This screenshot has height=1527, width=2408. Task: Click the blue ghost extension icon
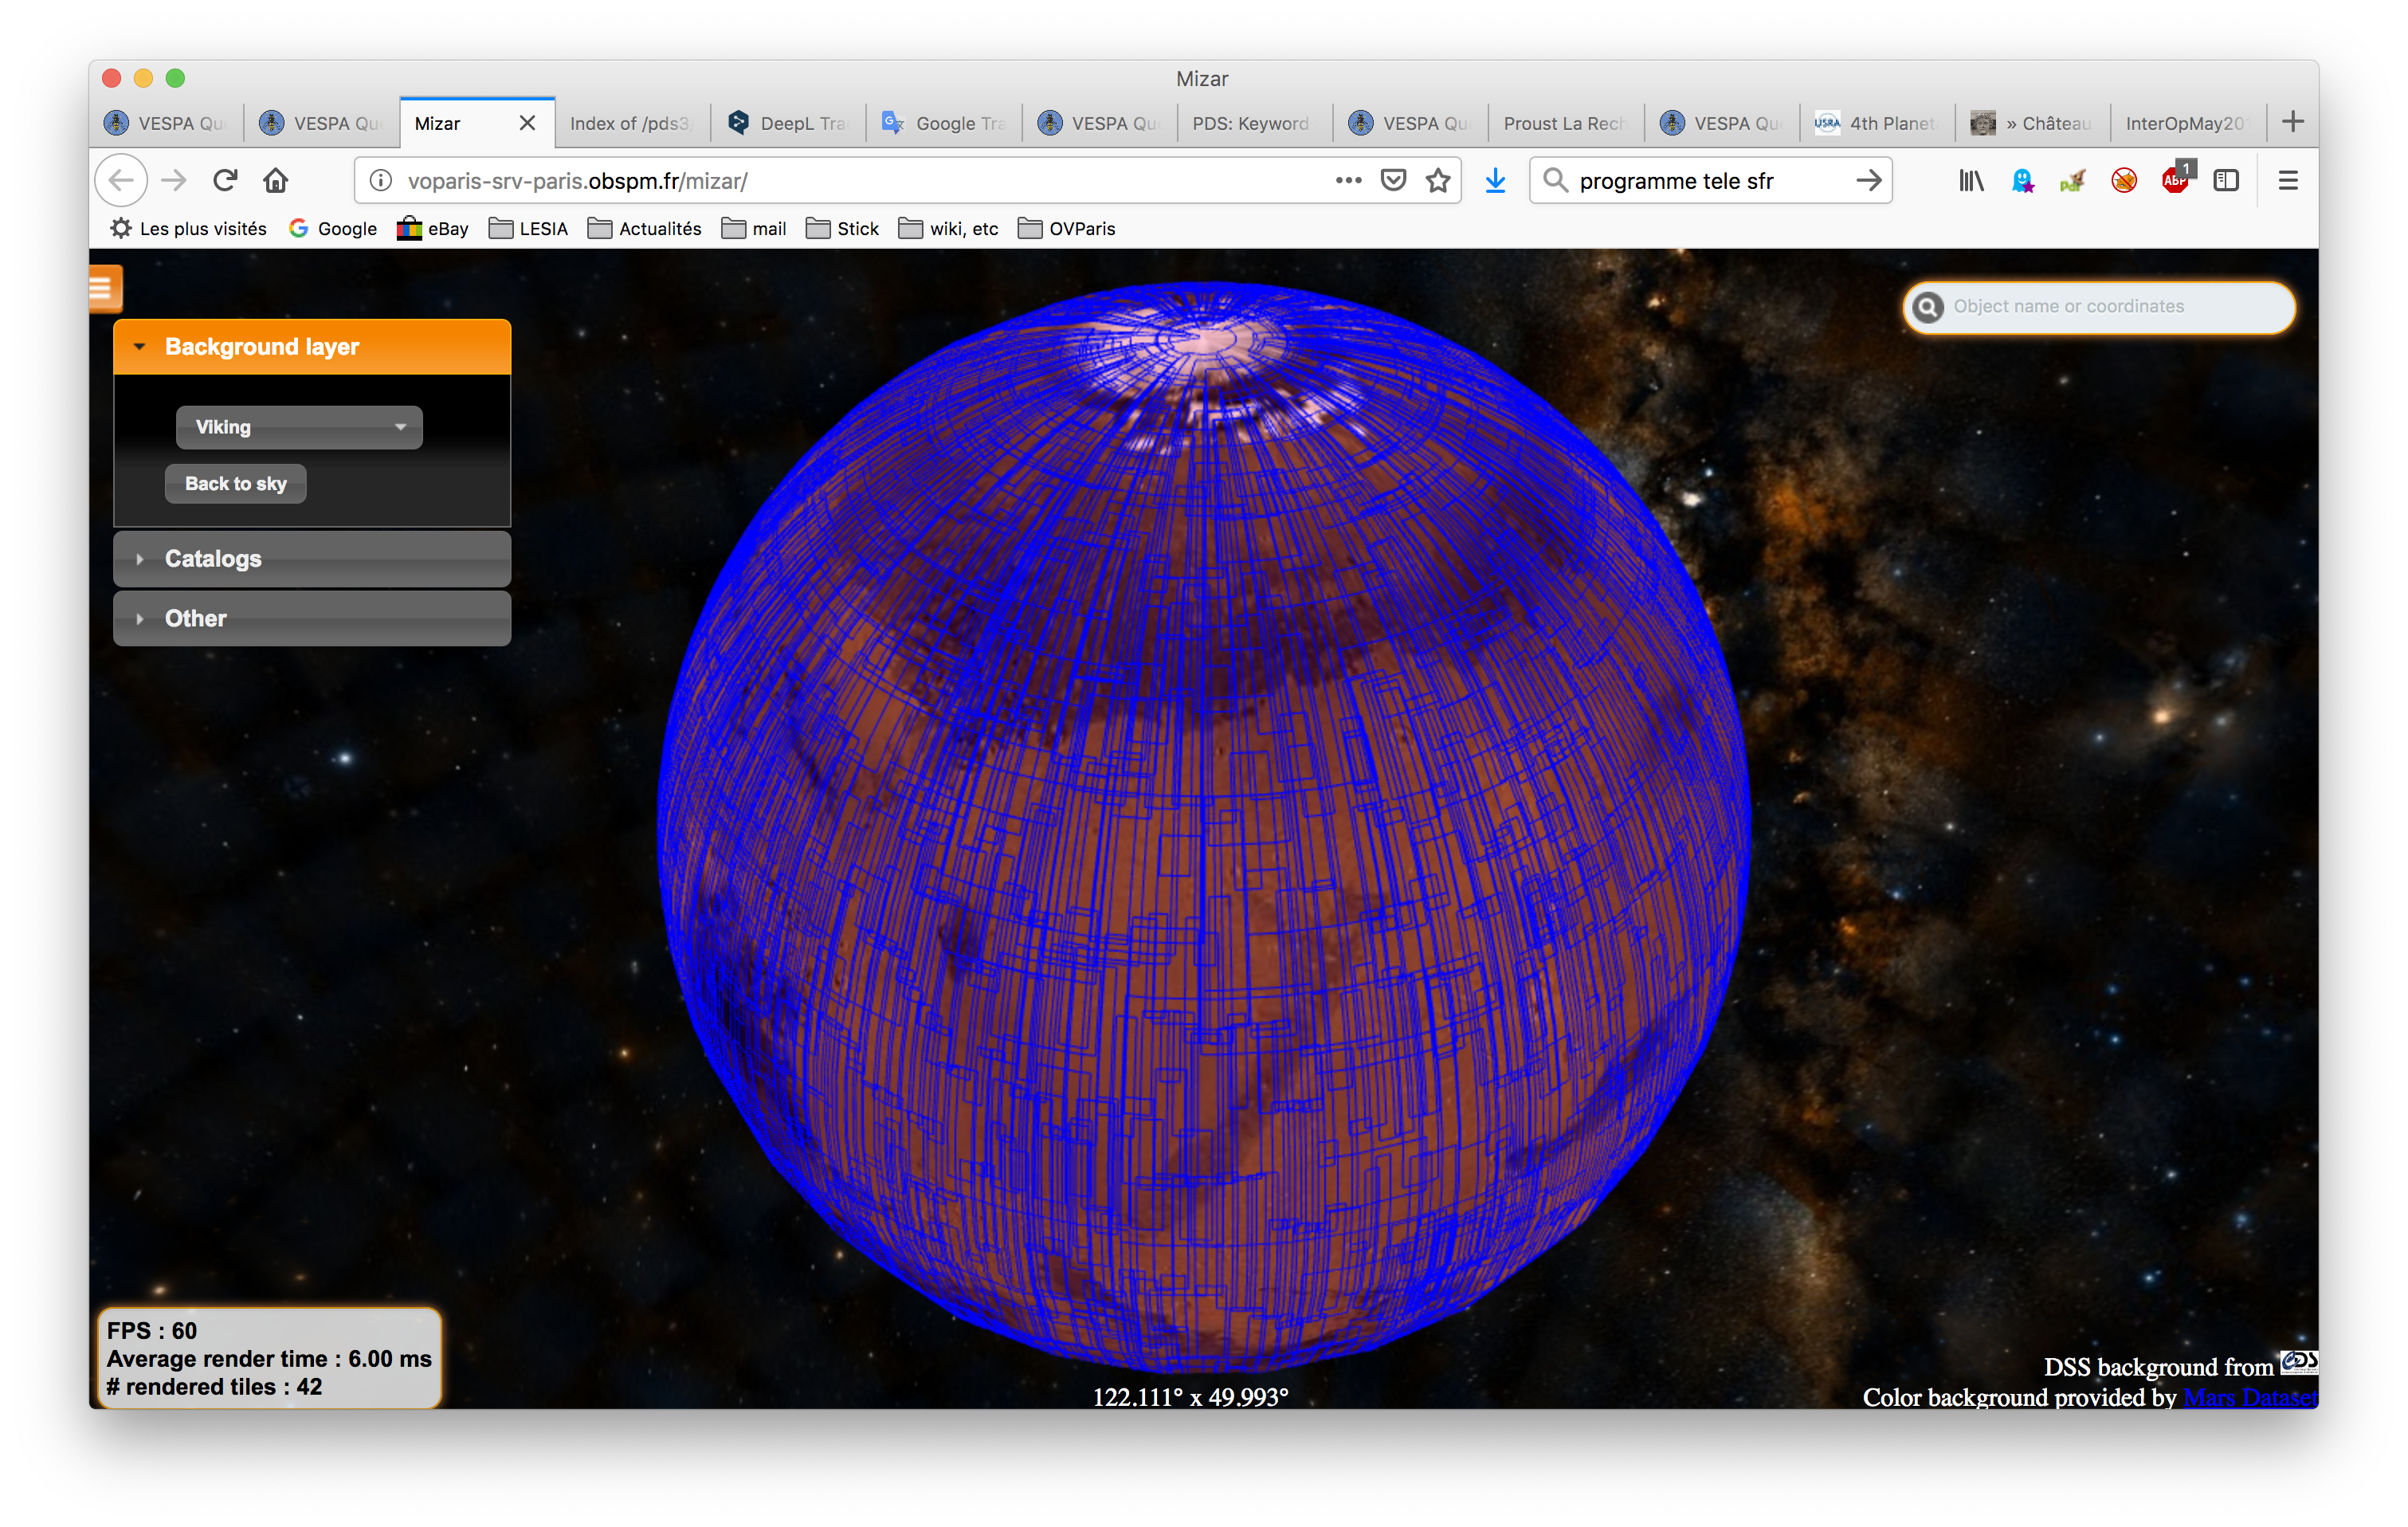[x=2023, y=181]
